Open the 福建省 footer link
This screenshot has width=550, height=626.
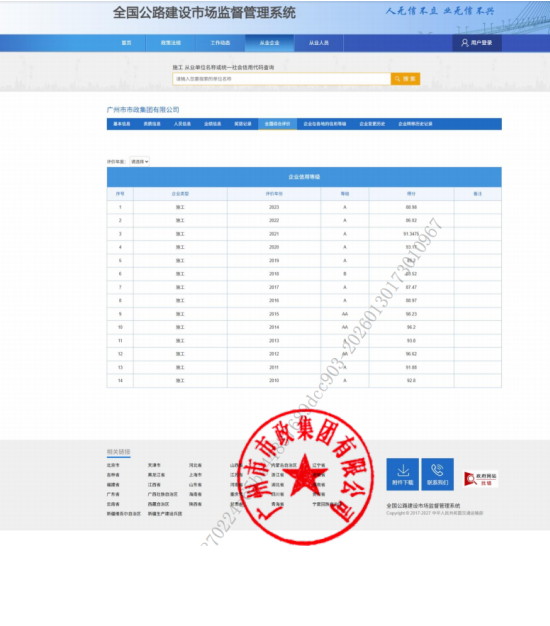pyautogui.click(x=113, y=485)
